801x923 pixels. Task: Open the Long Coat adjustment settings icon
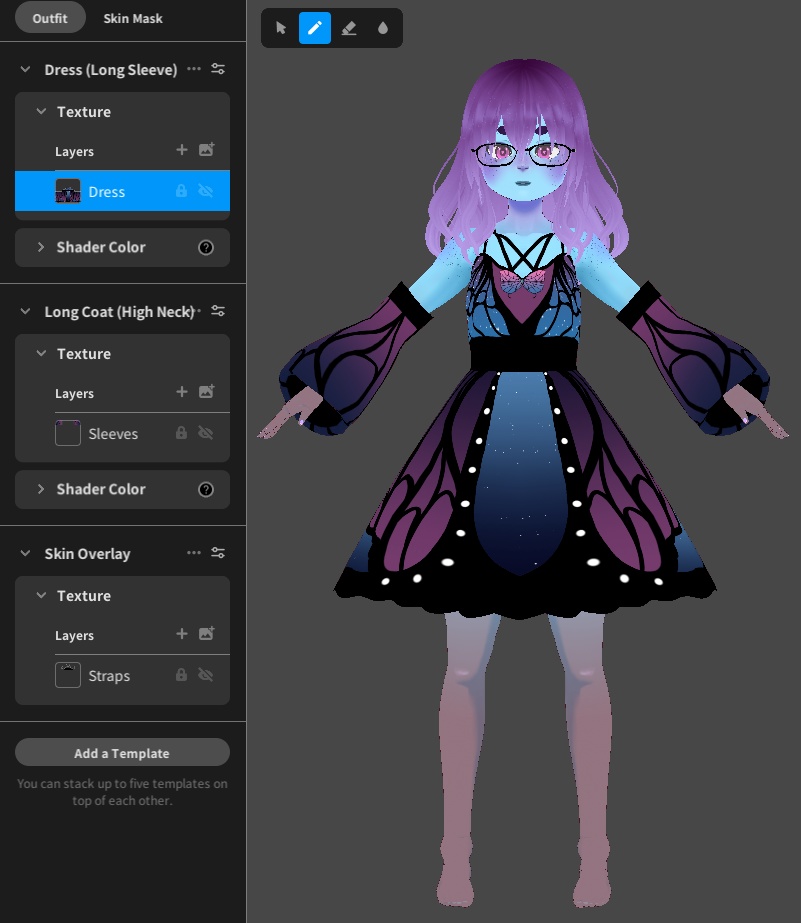point(218,311)
